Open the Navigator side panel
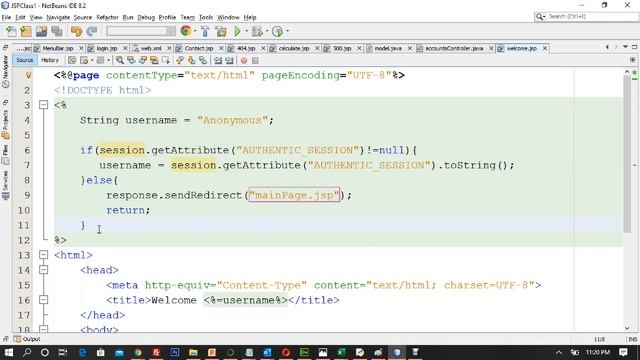Screen dimensions: 640x360 click(x=5, y=71)
